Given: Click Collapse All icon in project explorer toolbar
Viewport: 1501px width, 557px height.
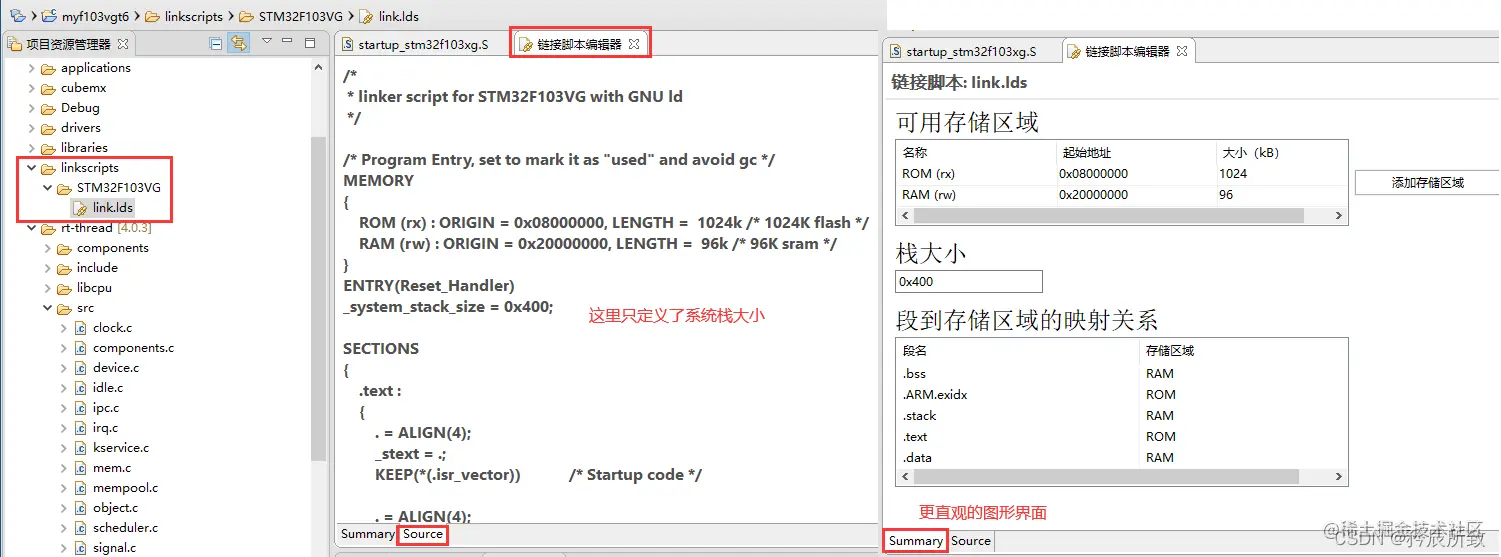Looking at the screenshot, I should (x=216, y=43).
